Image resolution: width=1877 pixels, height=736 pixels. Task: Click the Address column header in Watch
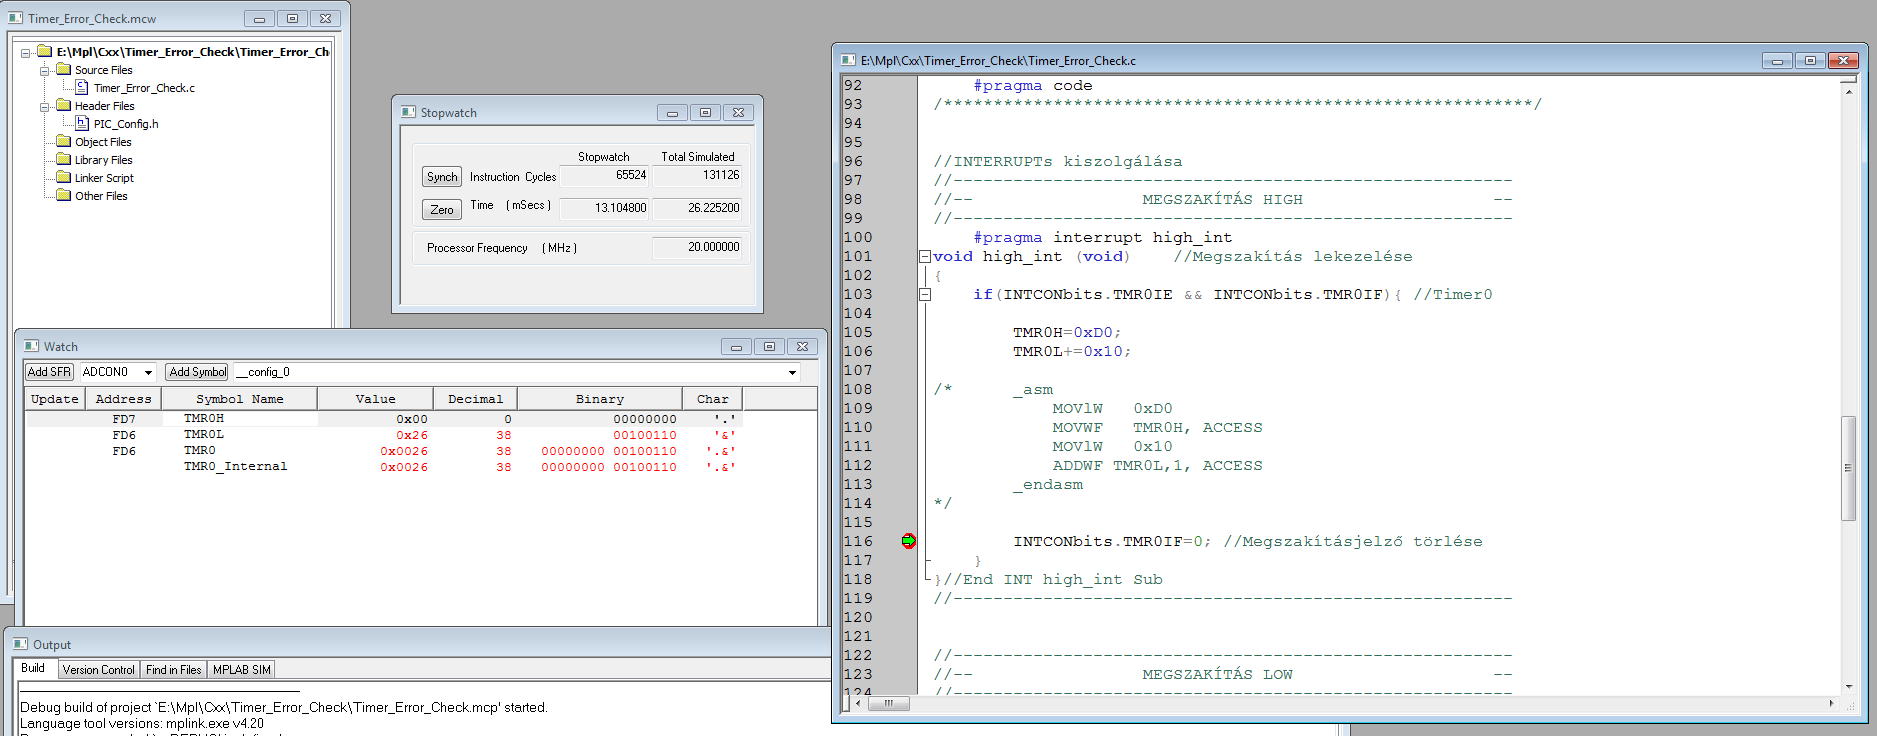coord(123,399)
